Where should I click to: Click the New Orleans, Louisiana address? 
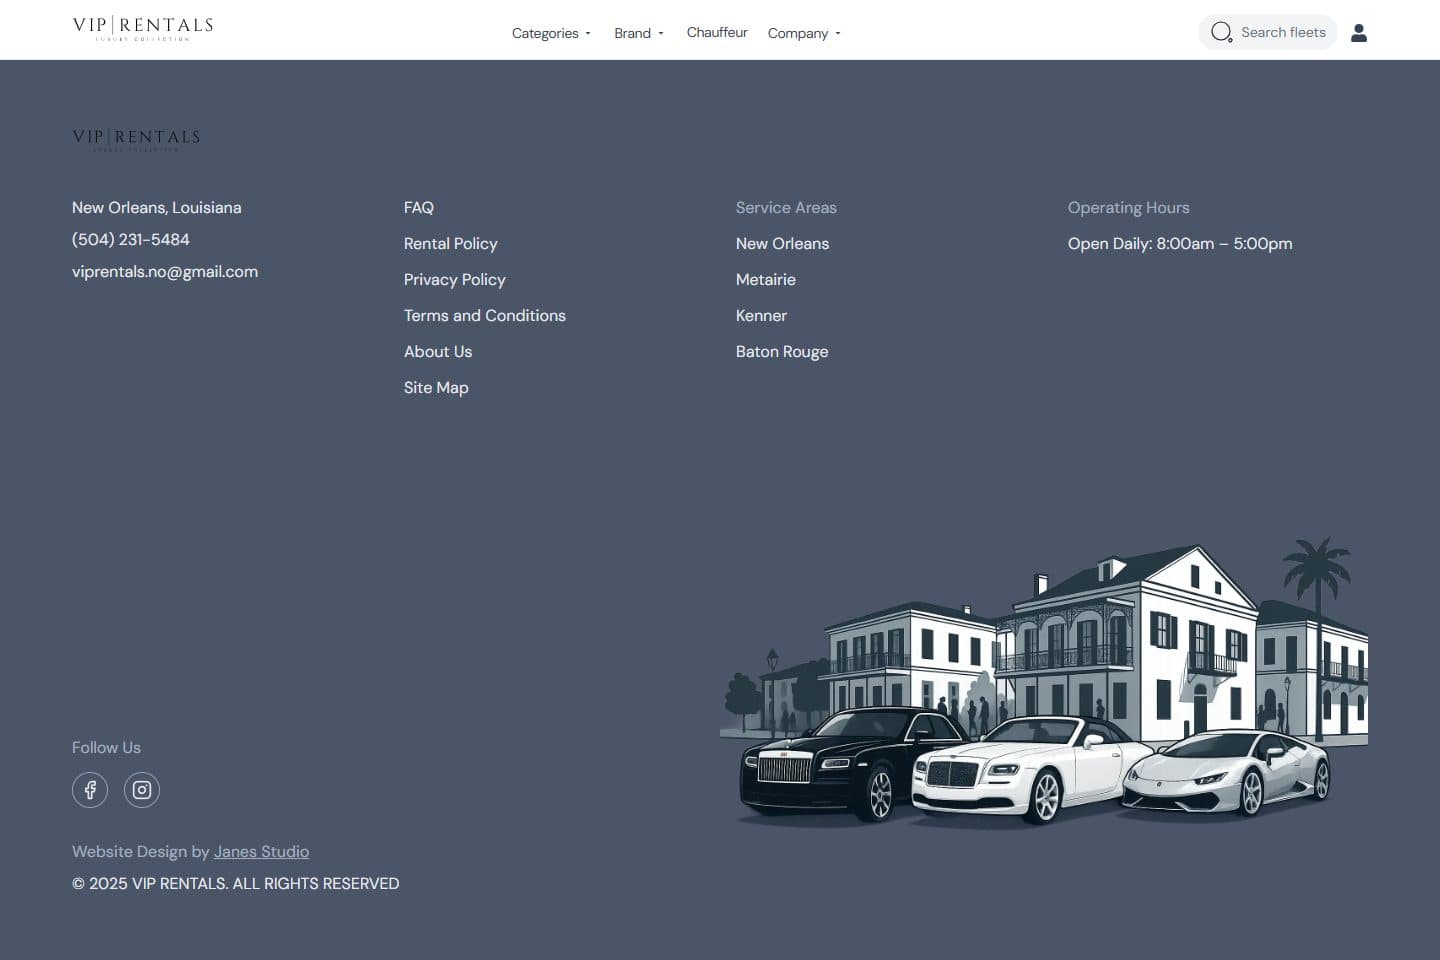tap(157, 207)
